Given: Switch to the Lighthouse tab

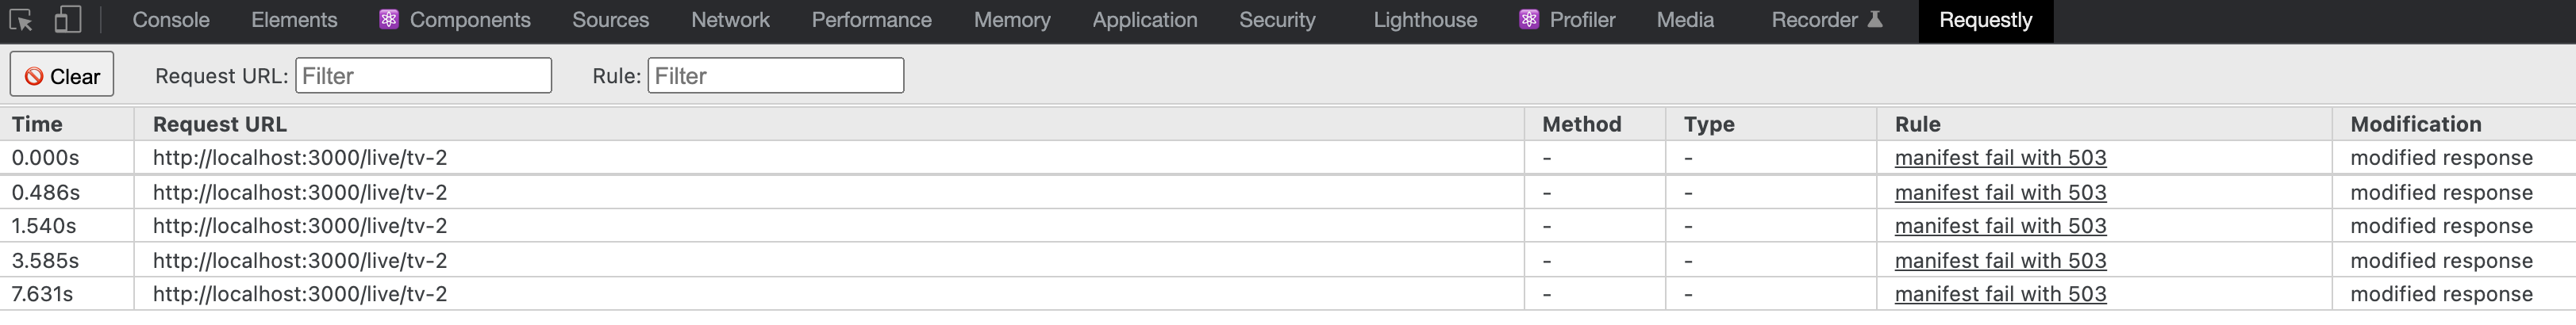Looking at the screenshot, I should click(x=1425, y=20).
